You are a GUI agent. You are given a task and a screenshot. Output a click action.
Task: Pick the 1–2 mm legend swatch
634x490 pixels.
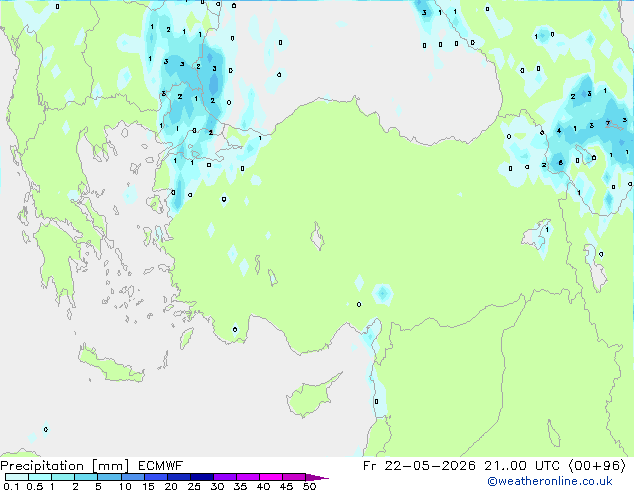63,477
